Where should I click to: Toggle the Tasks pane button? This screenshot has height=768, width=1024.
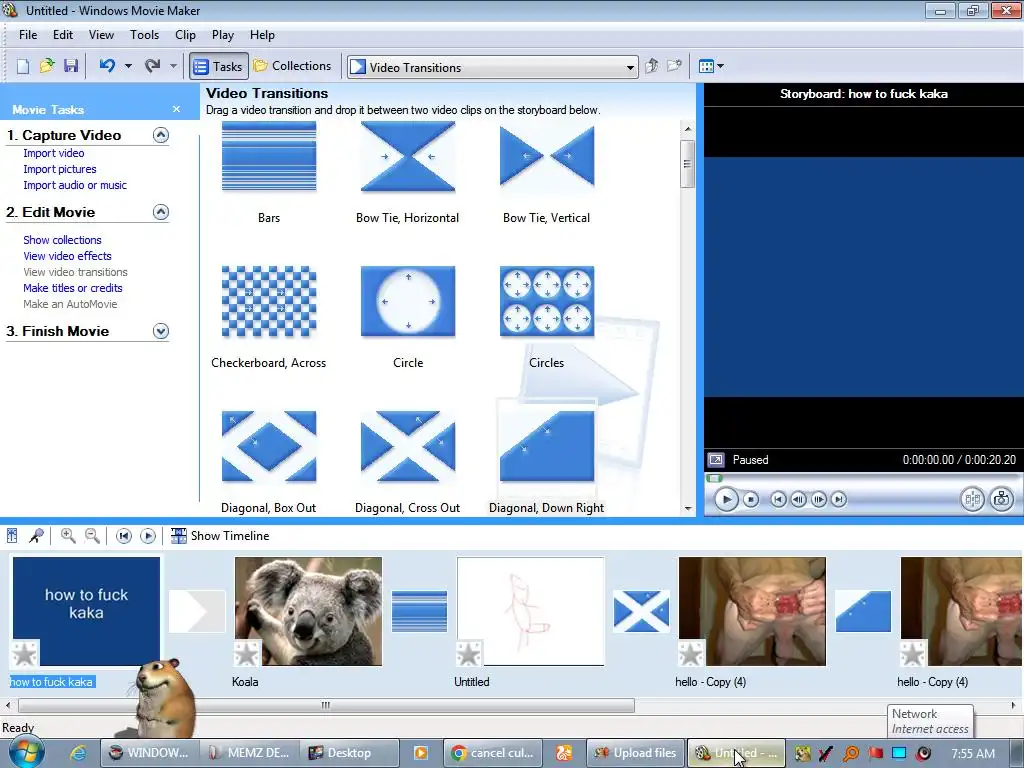[219, 66]
